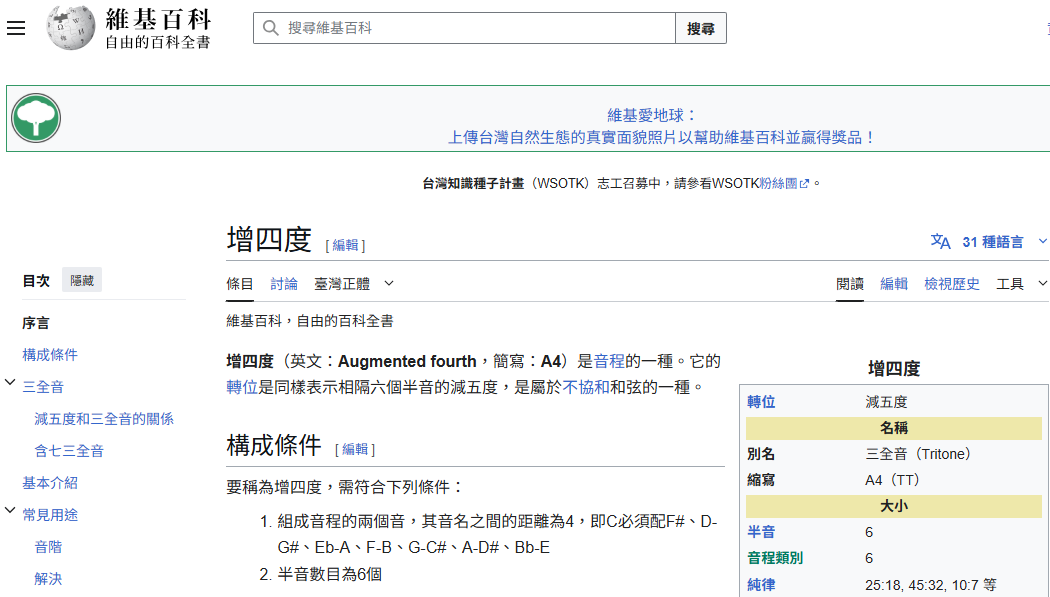1050x597 pixels.
Task: Focus the 搜尋維基百科 search field
Action: [x=464, y=28]
